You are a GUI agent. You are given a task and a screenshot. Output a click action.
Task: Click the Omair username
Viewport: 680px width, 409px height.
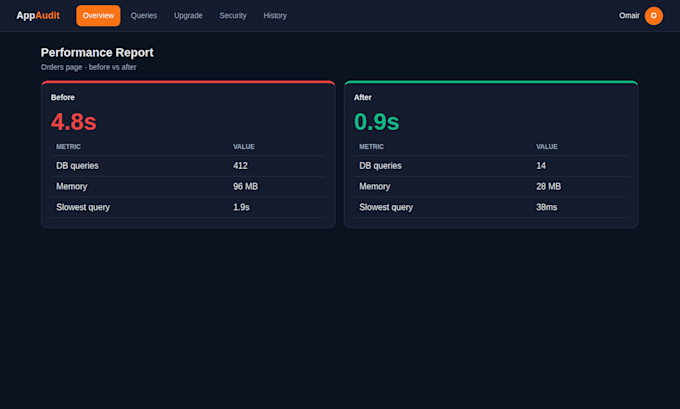(x=629, y=16)
